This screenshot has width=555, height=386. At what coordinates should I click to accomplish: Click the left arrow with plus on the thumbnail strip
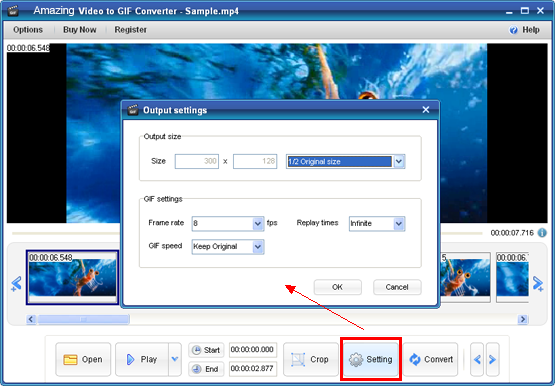pos(16,283)
